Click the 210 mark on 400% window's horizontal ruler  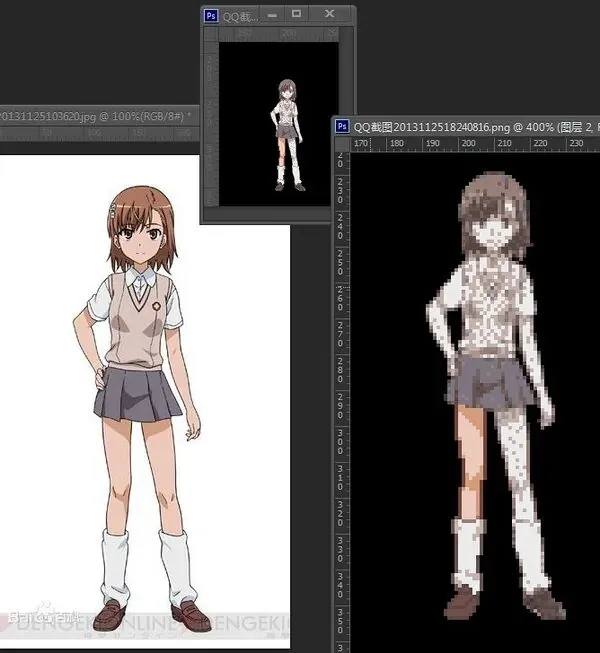coord(504,143)
